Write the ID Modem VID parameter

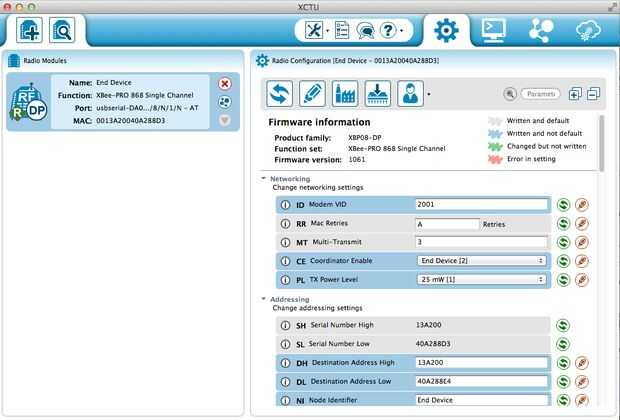pos(582,205)
